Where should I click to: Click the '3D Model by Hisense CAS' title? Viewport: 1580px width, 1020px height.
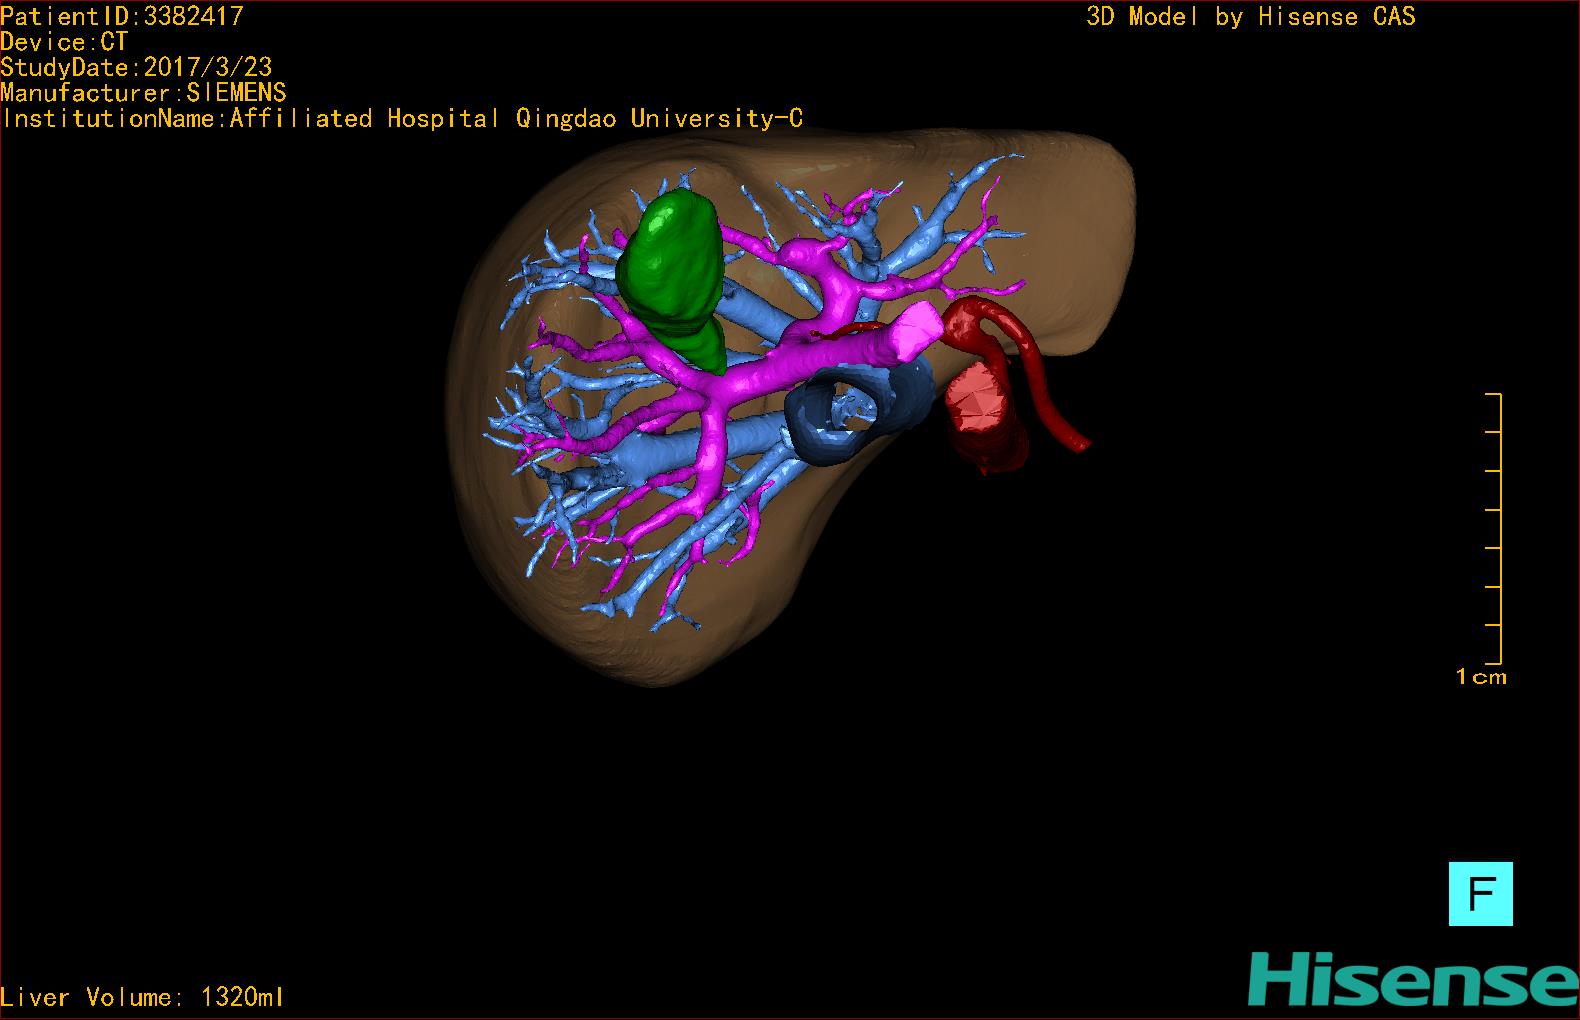(x=1251, y=16)
